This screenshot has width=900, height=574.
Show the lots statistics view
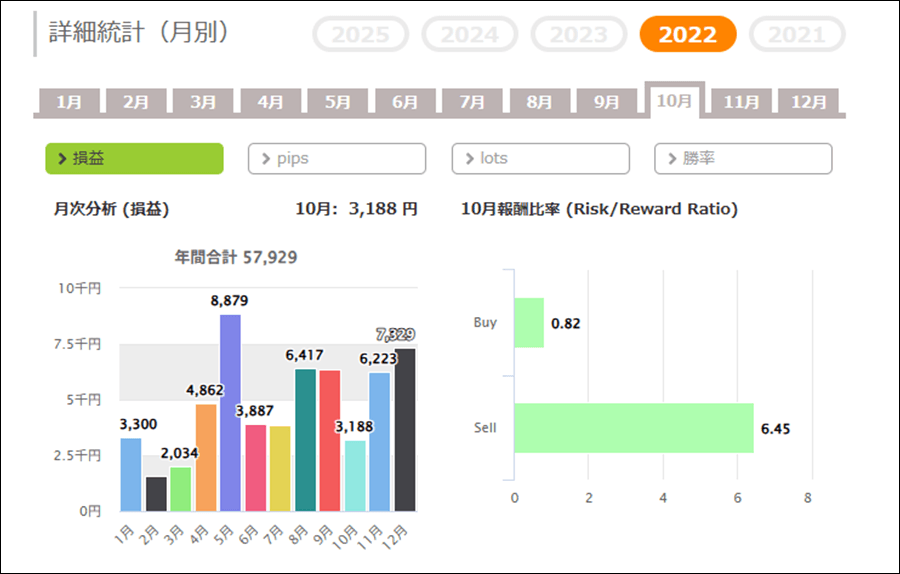click(540, 158)
